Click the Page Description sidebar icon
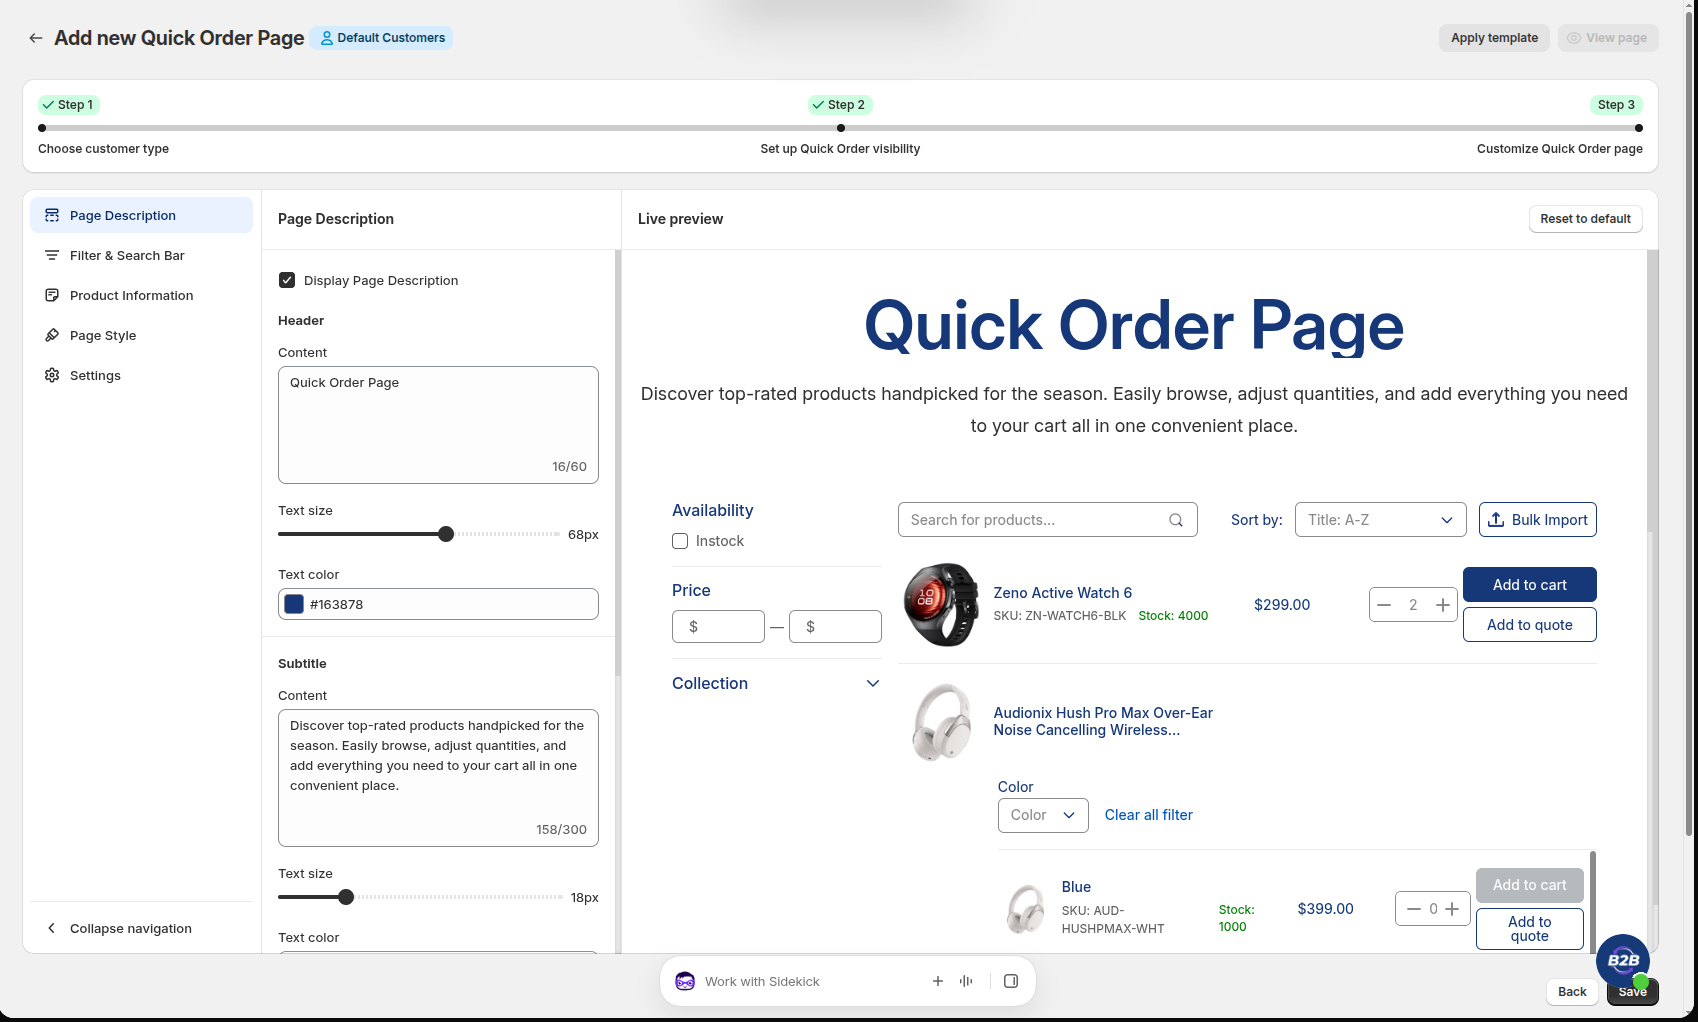Screen dimensions: 1698x1022 pyautogui.click(x=52, y=215)
